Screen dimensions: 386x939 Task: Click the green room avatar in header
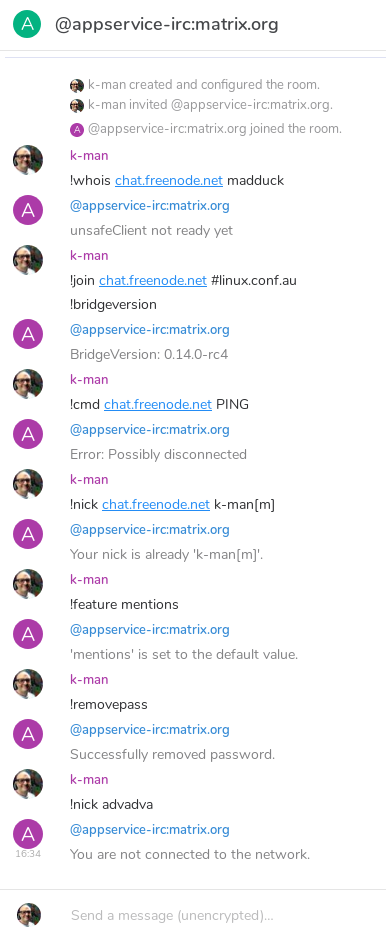click(27, 24)
